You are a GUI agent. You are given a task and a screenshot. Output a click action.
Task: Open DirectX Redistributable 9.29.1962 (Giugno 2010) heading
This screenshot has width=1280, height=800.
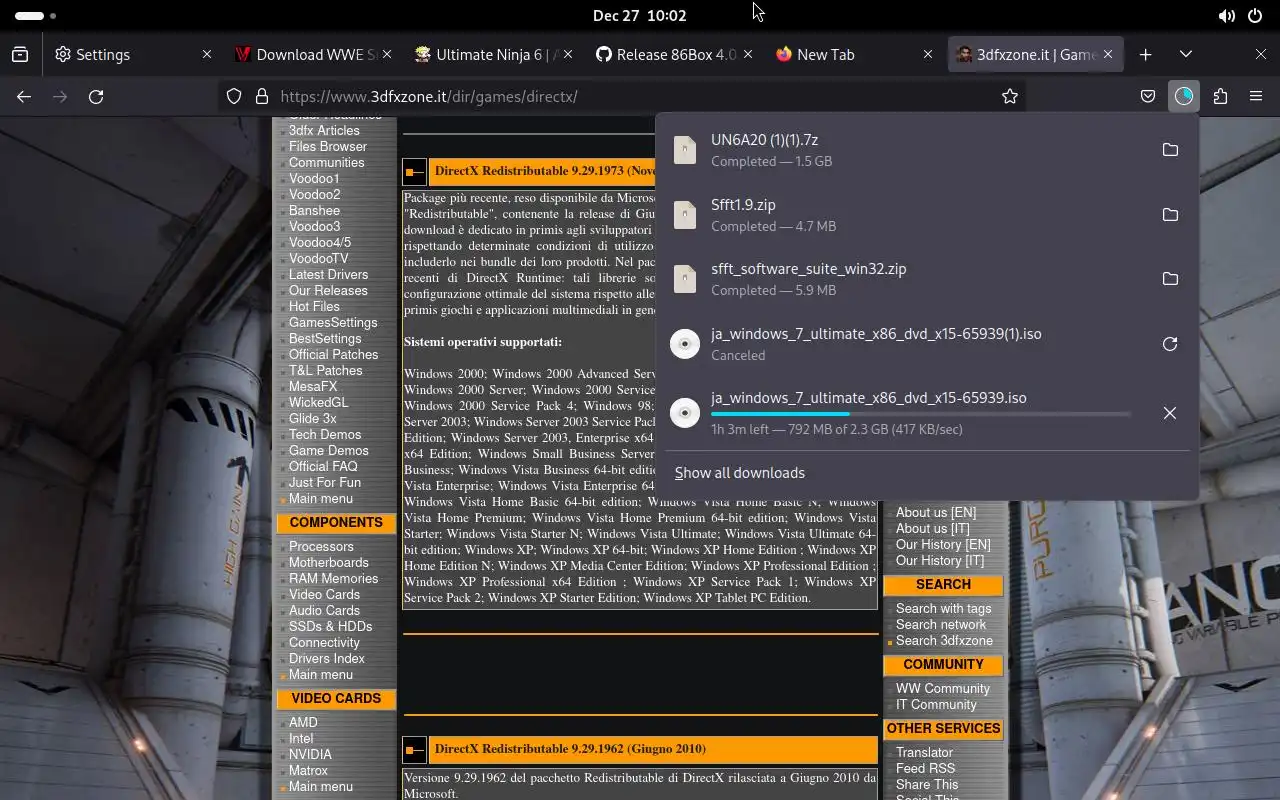pos(570,749)
